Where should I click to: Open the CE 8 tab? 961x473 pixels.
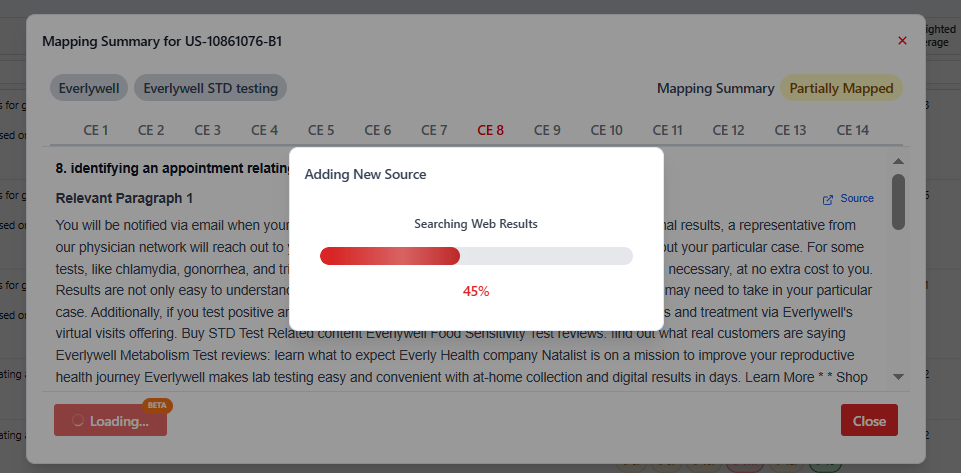tap(491, 130)
